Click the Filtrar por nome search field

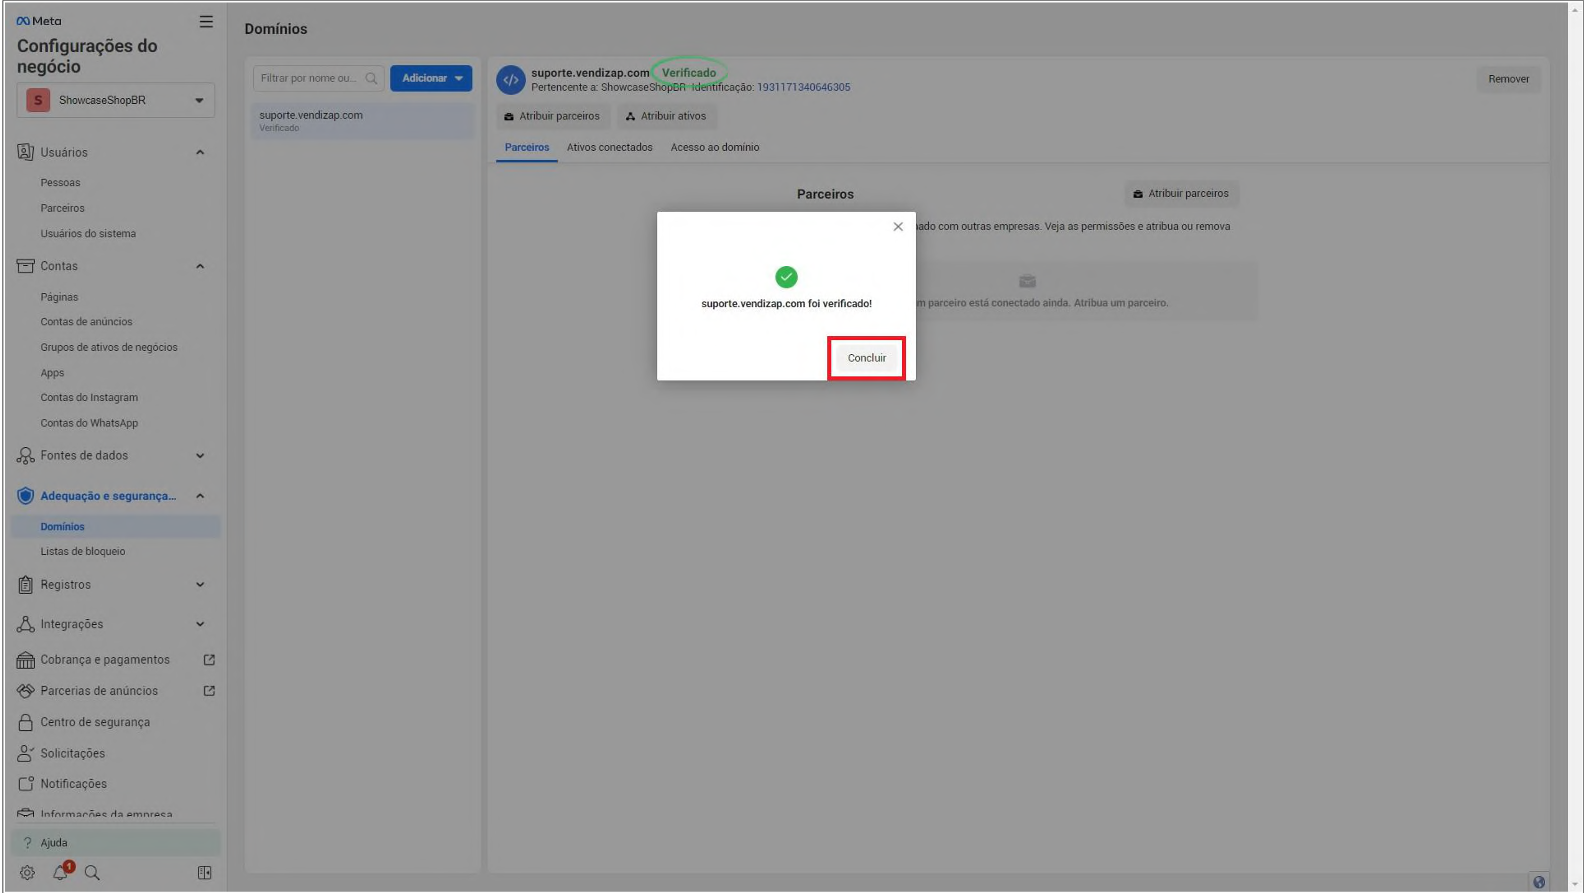click(309, 78)
